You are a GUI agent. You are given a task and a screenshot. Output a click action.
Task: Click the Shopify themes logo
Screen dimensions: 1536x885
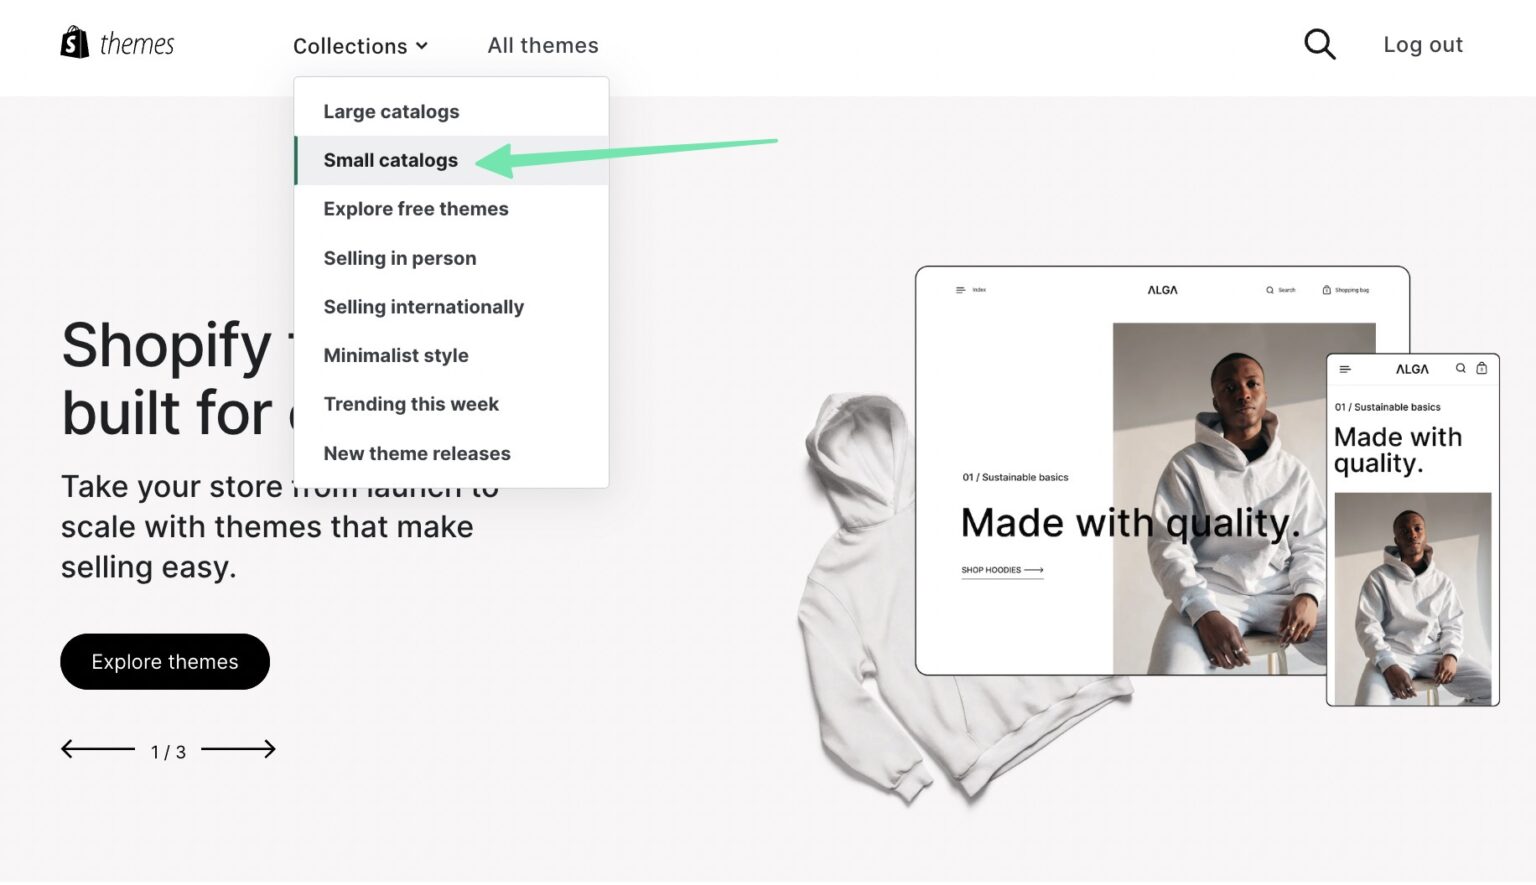coord(117,43)
